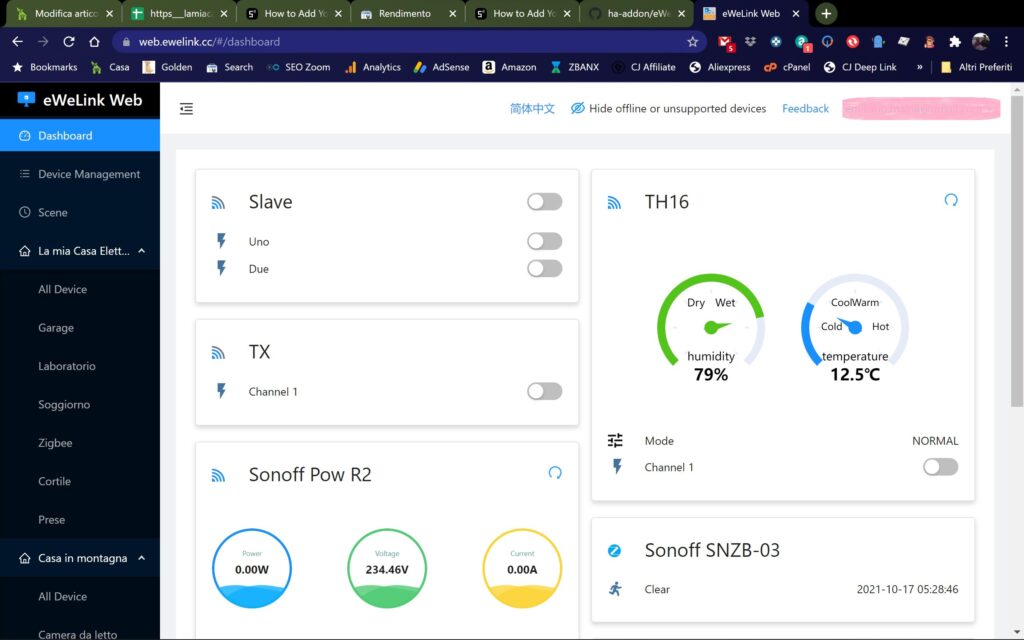Click the wifi signal icon beside TX
Image resolution: width=1024 pixels, height=640 pixels.
[x=218, y=353]
